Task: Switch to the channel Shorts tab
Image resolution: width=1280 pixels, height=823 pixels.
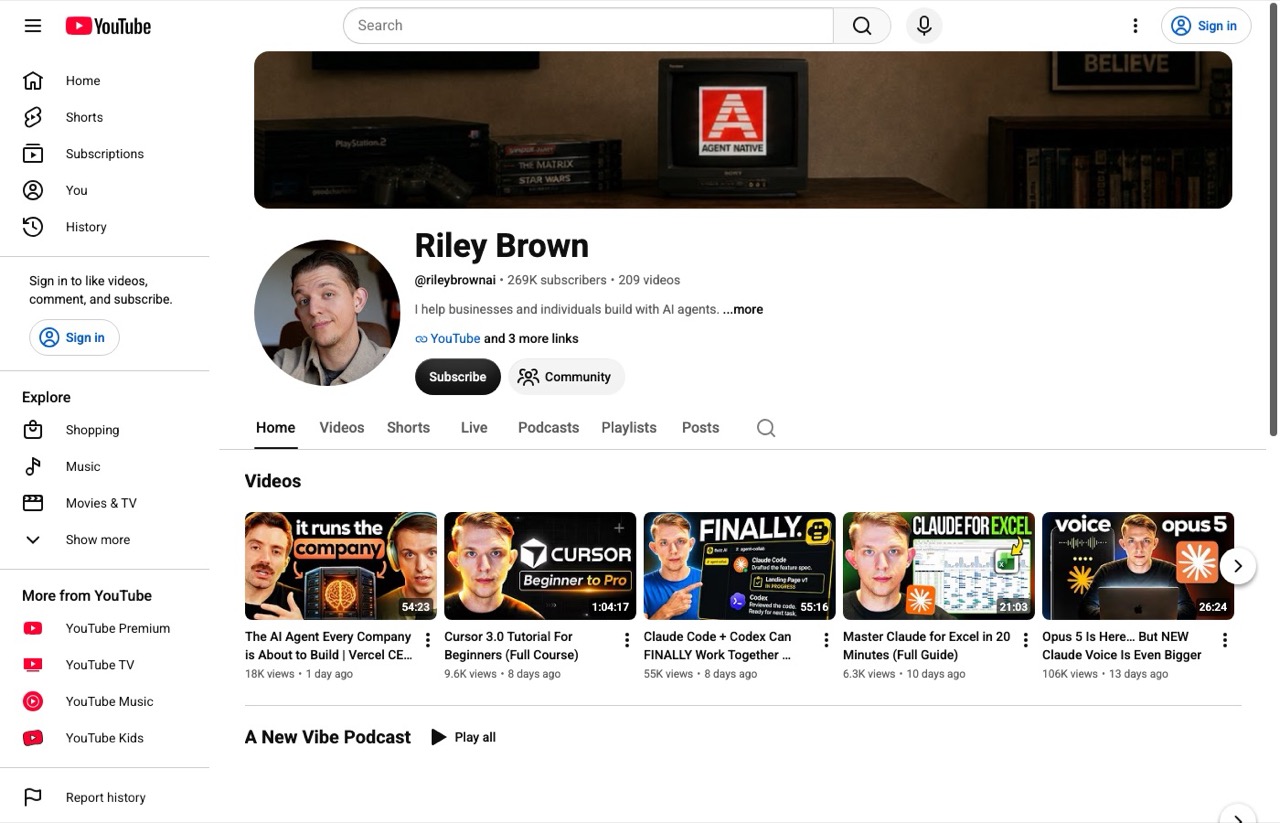Action: tap(408, 428)
